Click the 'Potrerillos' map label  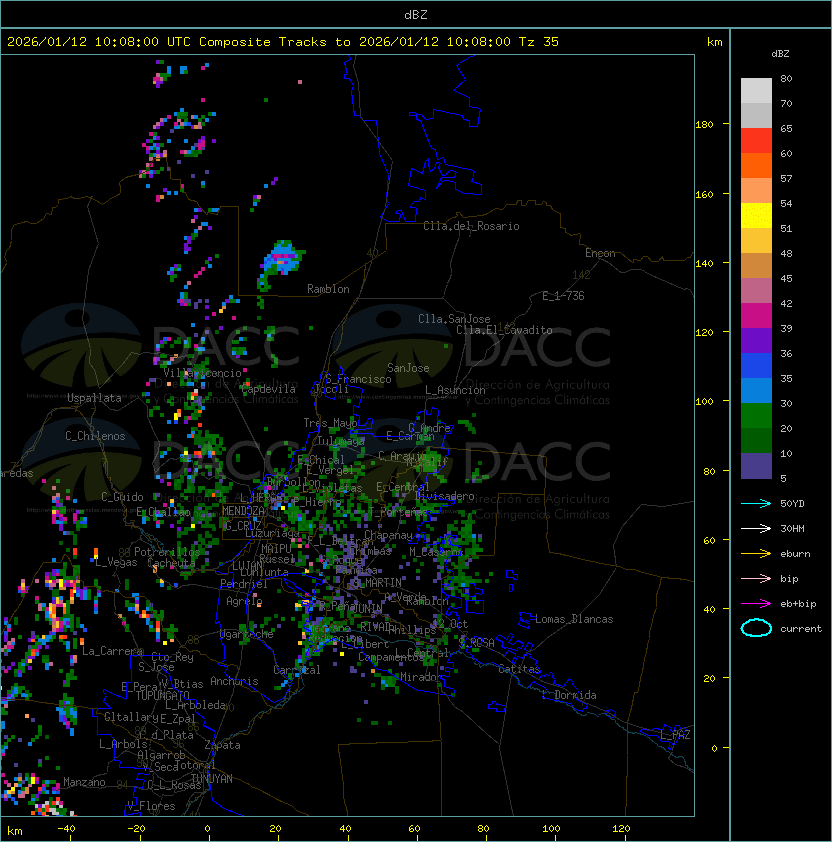click(x=167, y=552)
